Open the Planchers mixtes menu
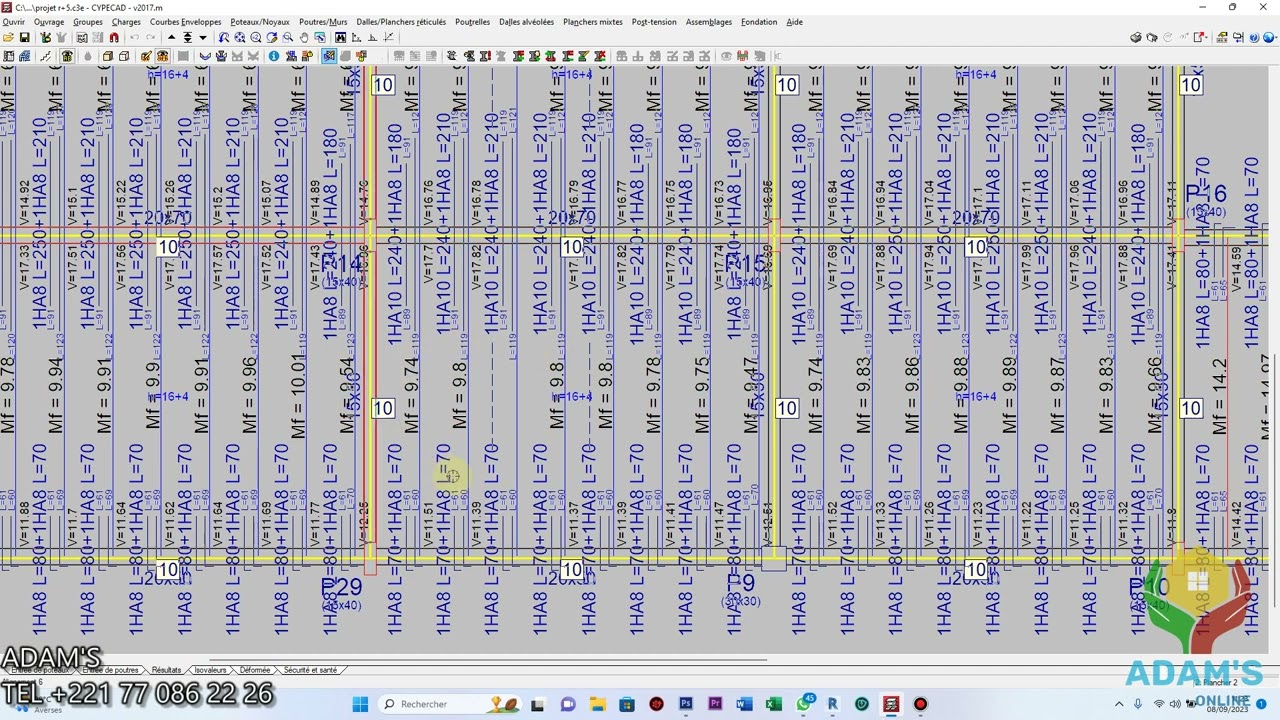 [x=593, y=22]
